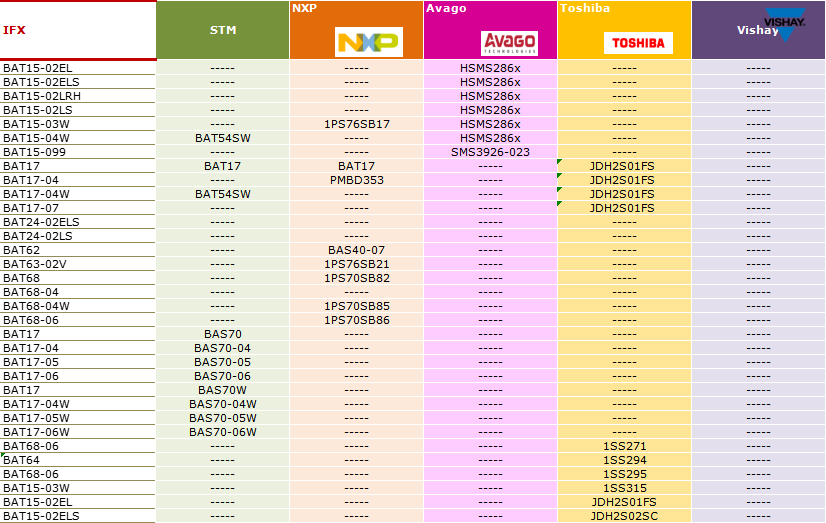Screen dimensions: 826x523
Task: Select the NXP header text
Action: 304,8
